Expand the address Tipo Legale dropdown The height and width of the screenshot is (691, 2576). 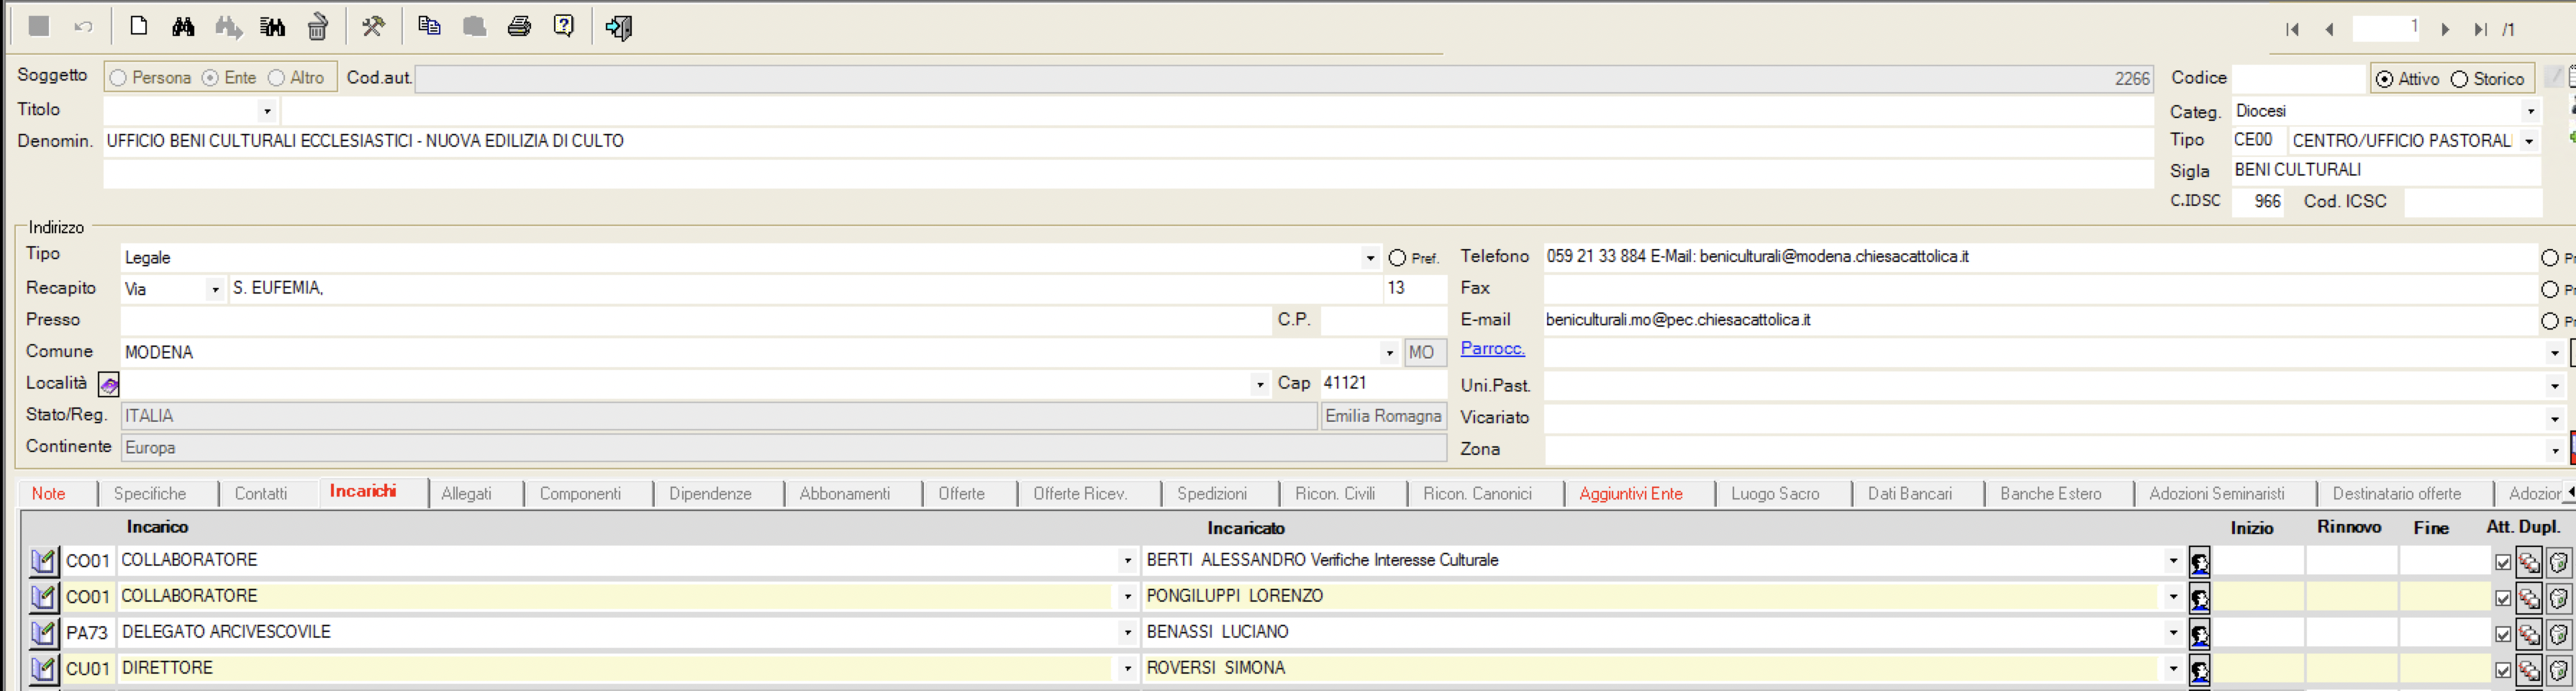[x=1369, y=258]
